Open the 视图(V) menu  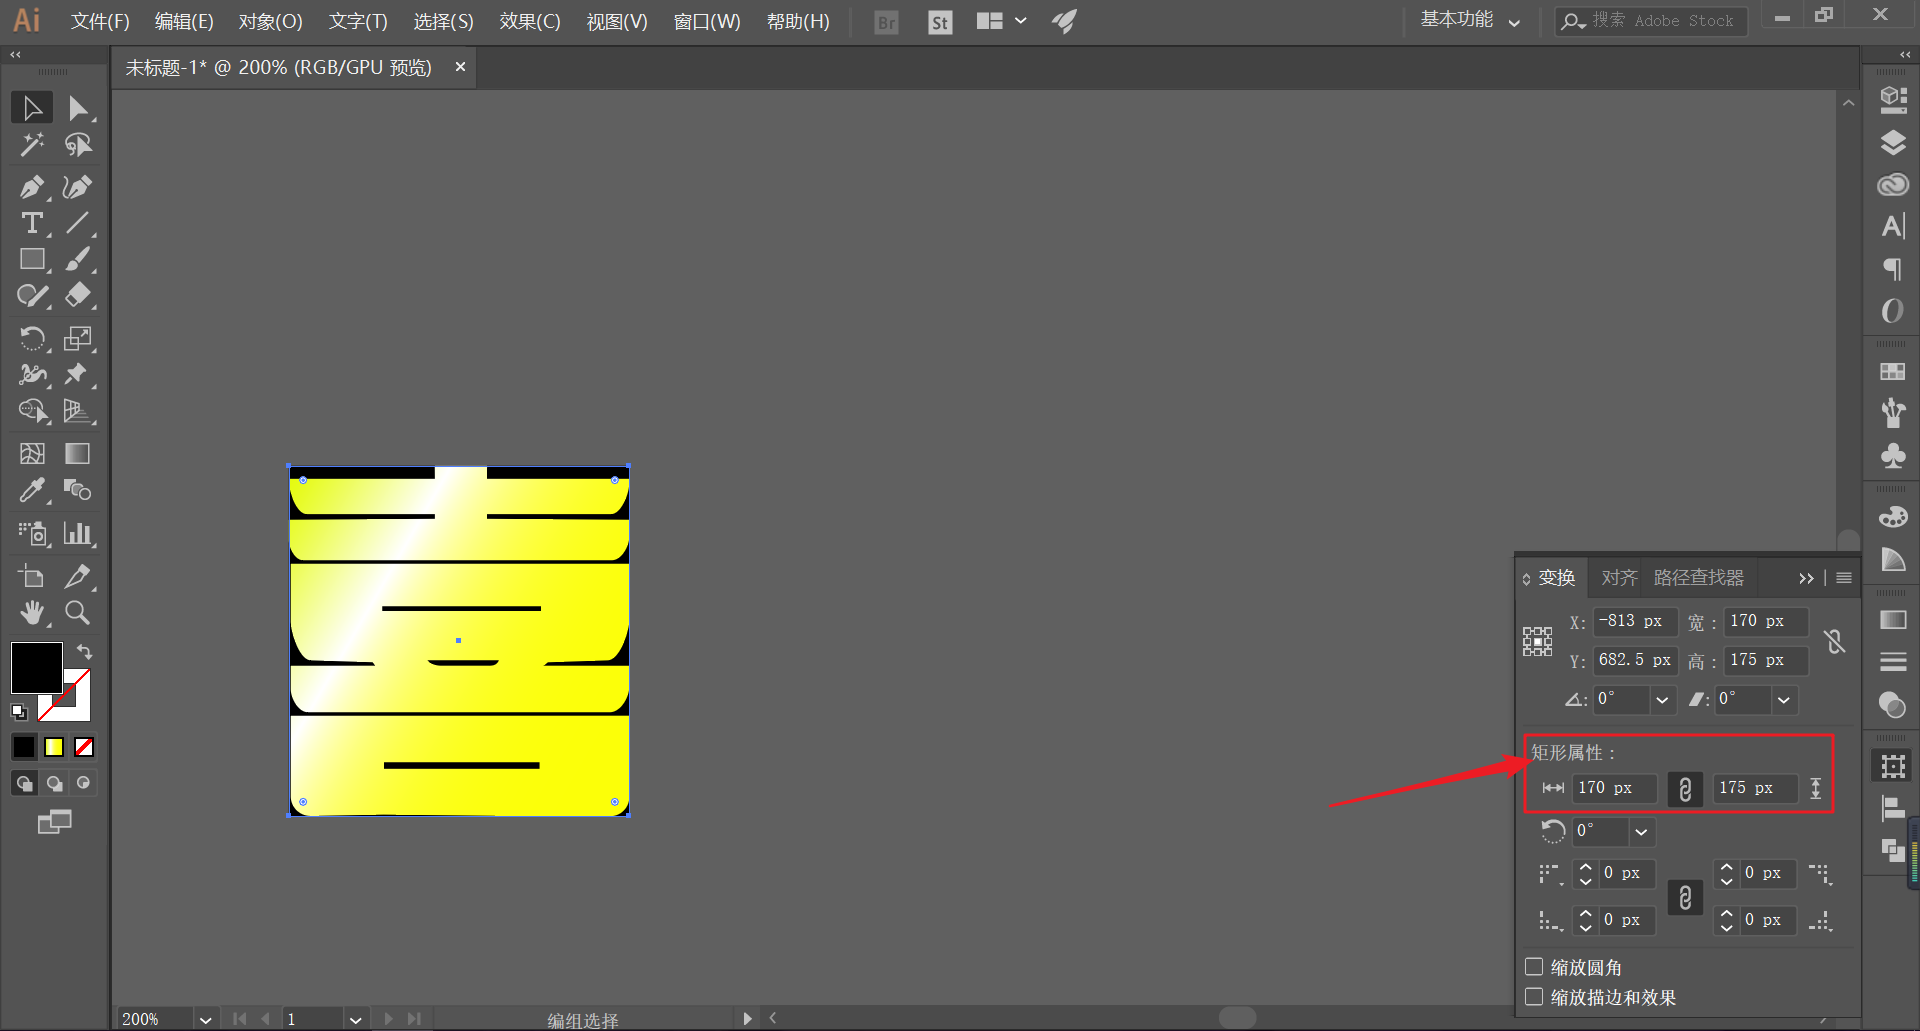coord(617,21)
